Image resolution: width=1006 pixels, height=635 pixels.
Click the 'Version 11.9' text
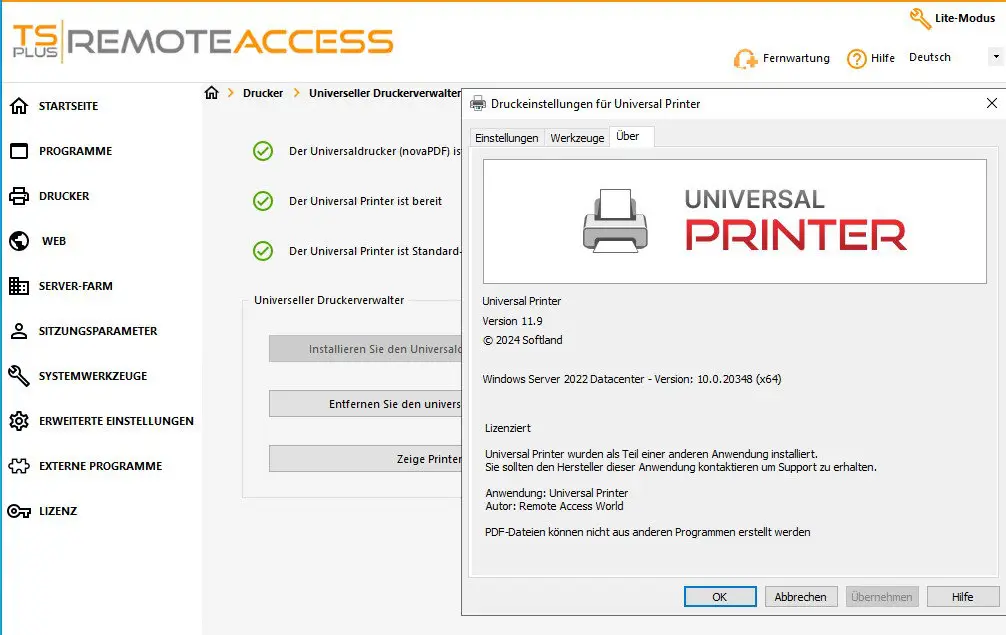(512, 321)
